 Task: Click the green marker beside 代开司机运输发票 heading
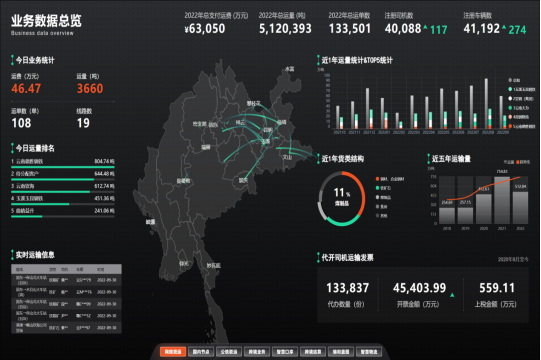click(x=318, y=257)
